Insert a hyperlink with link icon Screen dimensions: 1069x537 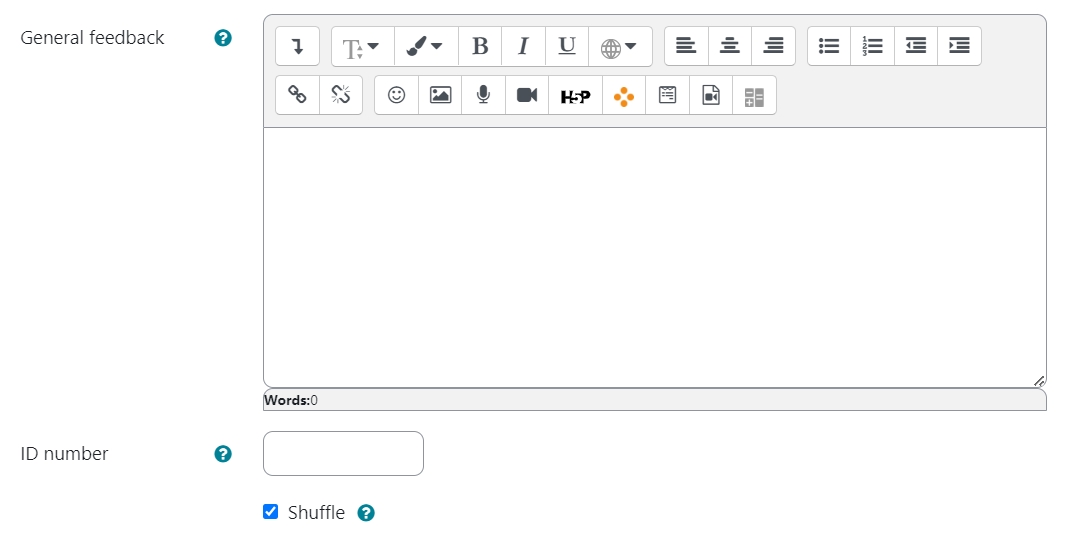click(297, 95)
